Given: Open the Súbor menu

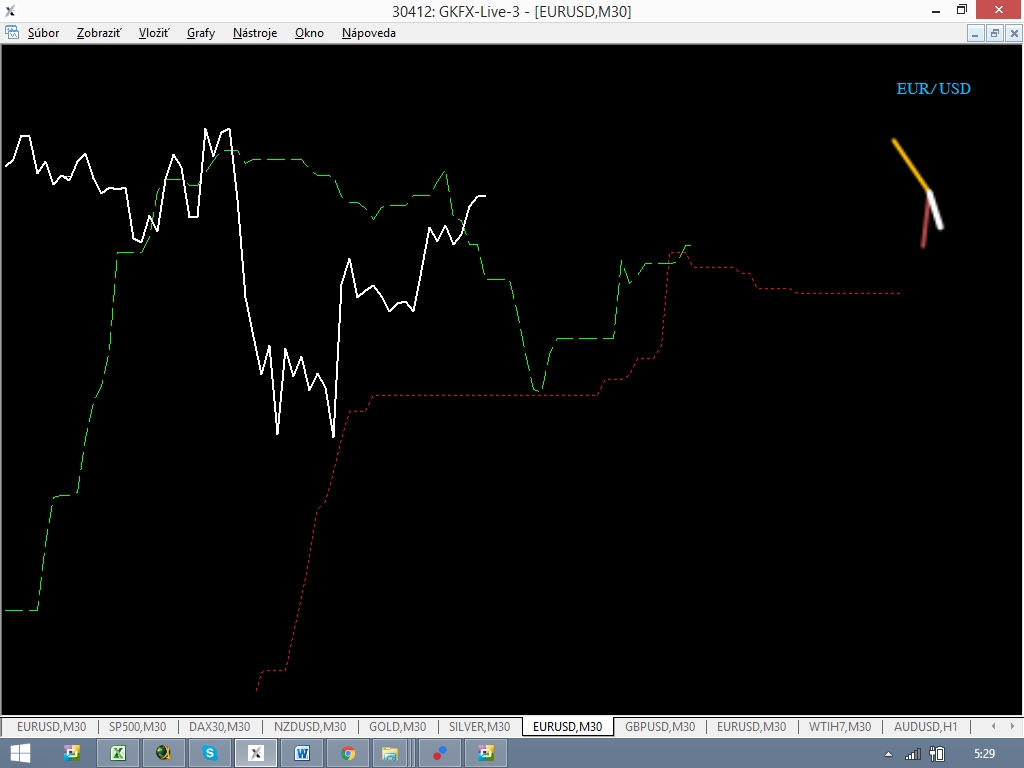Looking at the screenshot, I should click(x=43, y=33).
